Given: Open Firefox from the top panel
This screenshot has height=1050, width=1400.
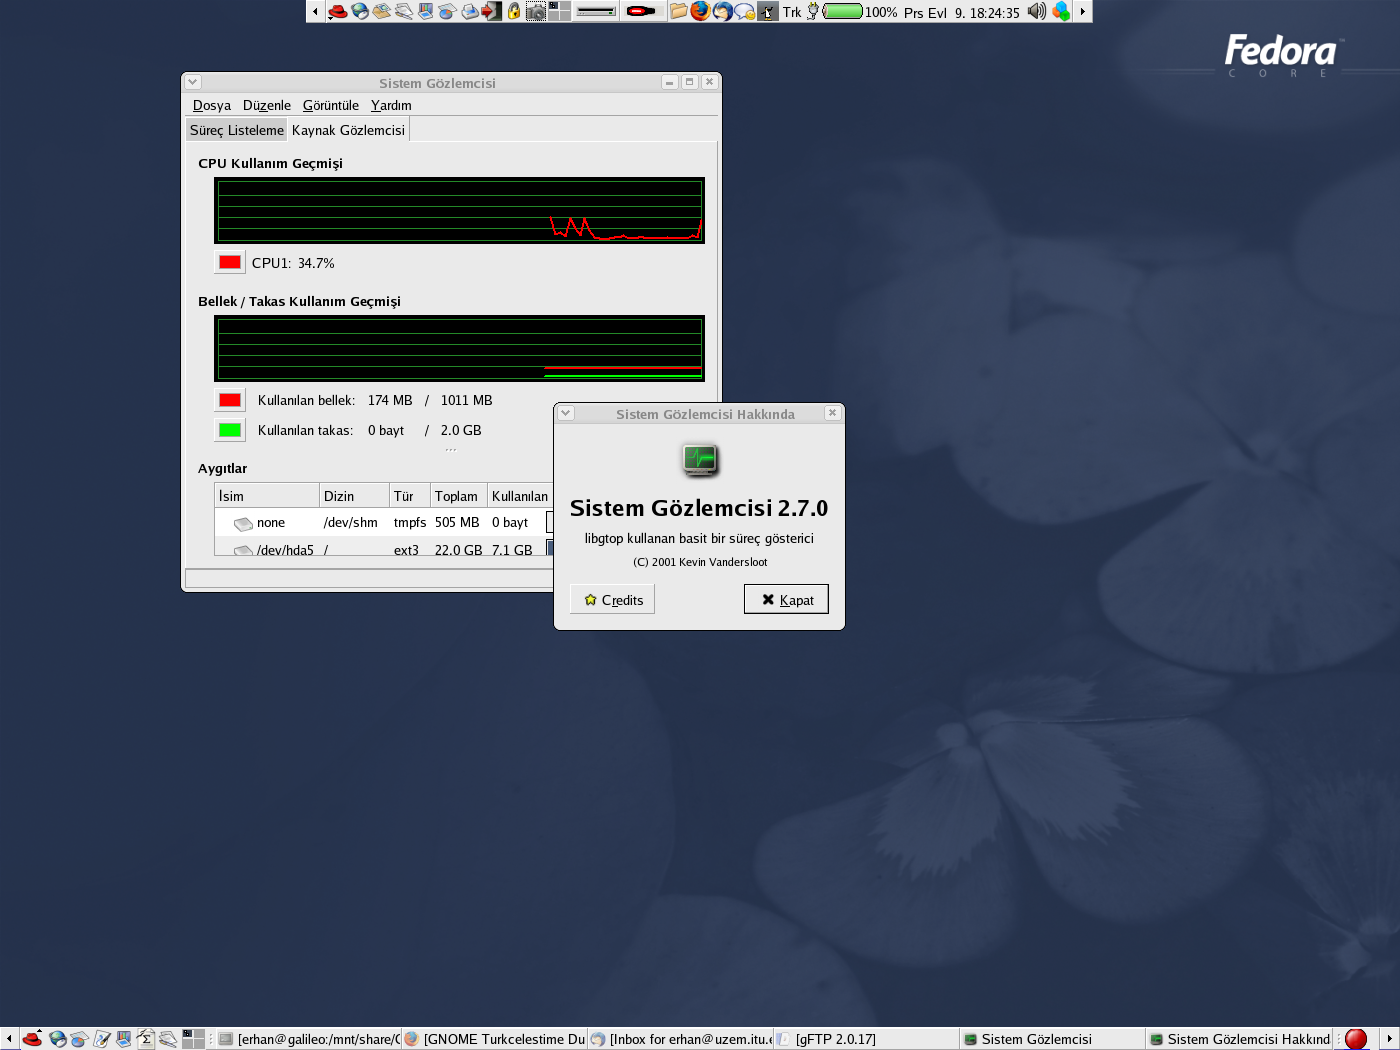Looking at the screenshot, I should click(700, 11).
